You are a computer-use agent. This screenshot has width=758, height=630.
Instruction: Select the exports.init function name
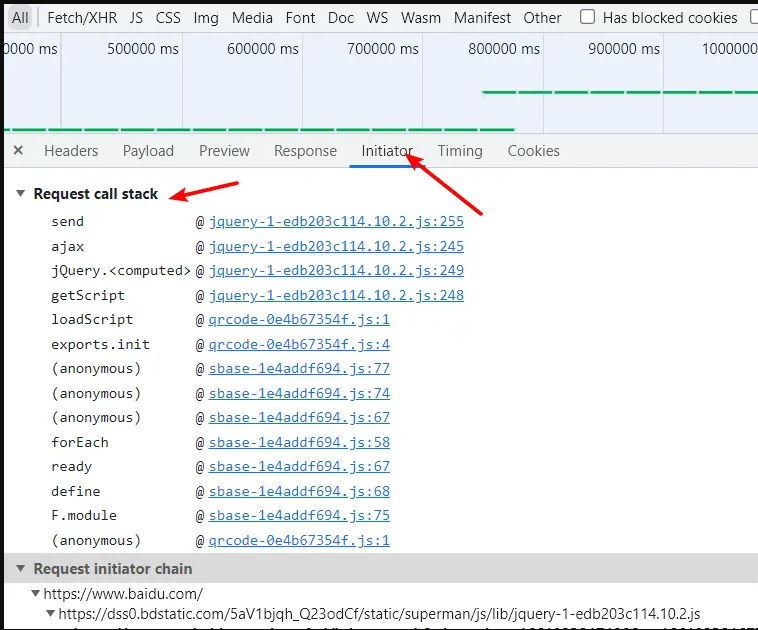101,345
